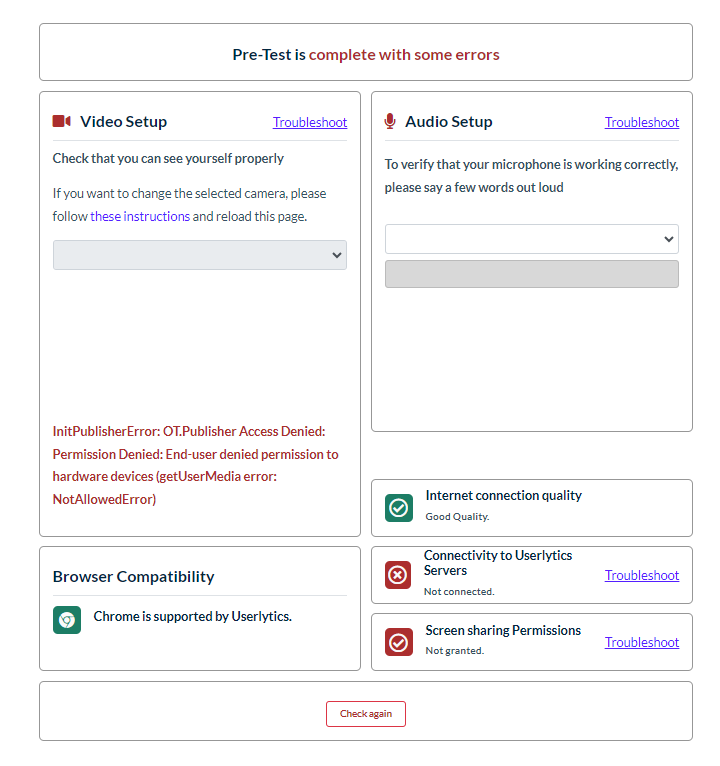The height and width of the screenshot is (766, 720).
Task: Click the Chrome browser icon
Action: coord(67,620)
